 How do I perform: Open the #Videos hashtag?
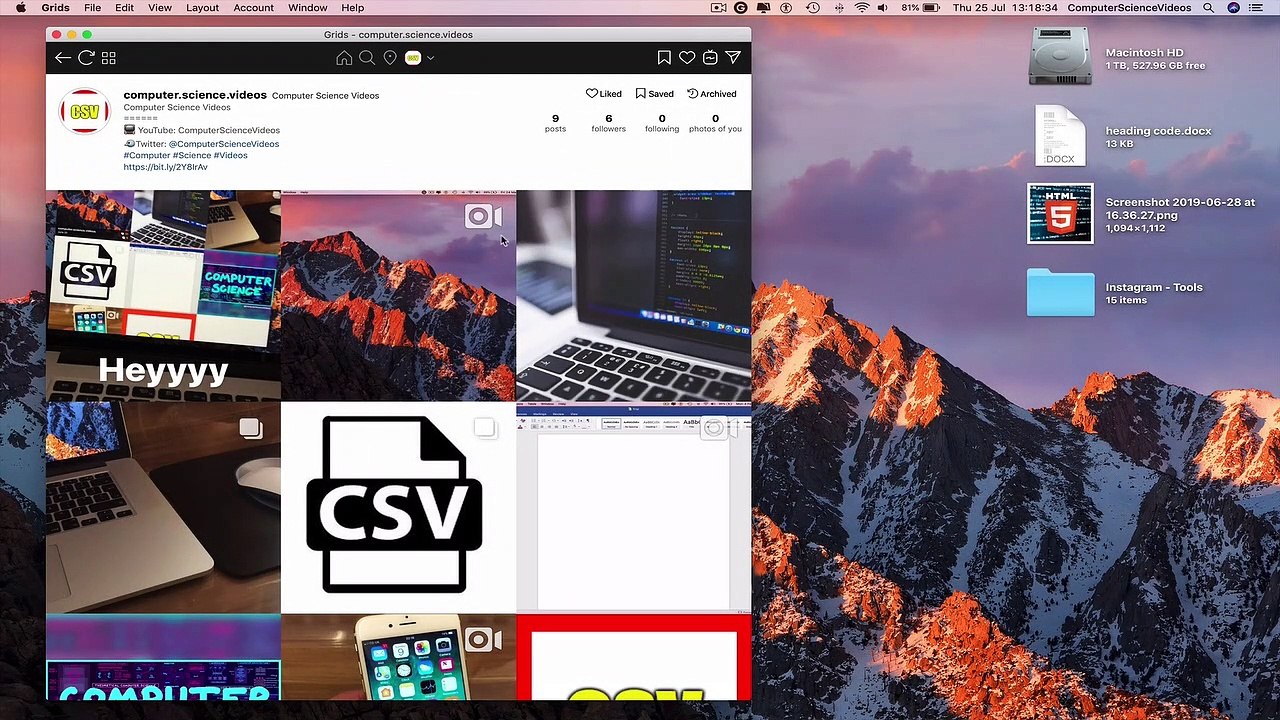(230, 155)
